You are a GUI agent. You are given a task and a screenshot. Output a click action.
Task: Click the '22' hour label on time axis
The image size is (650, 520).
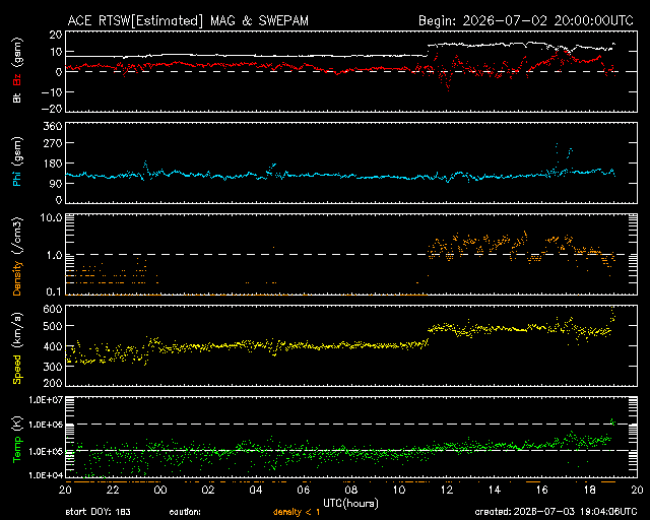tap(113, 490)
